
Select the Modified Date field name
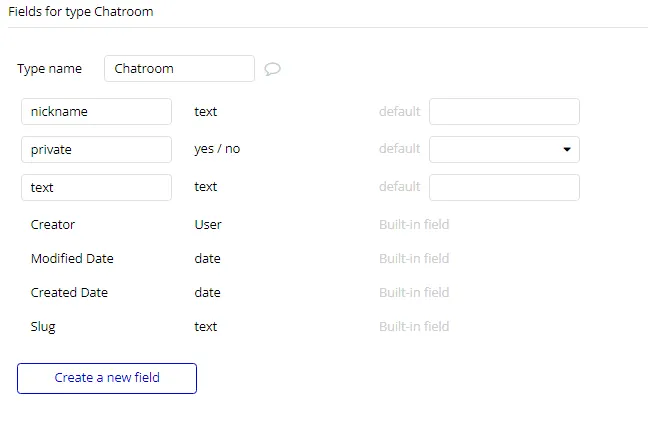(72, 259)
